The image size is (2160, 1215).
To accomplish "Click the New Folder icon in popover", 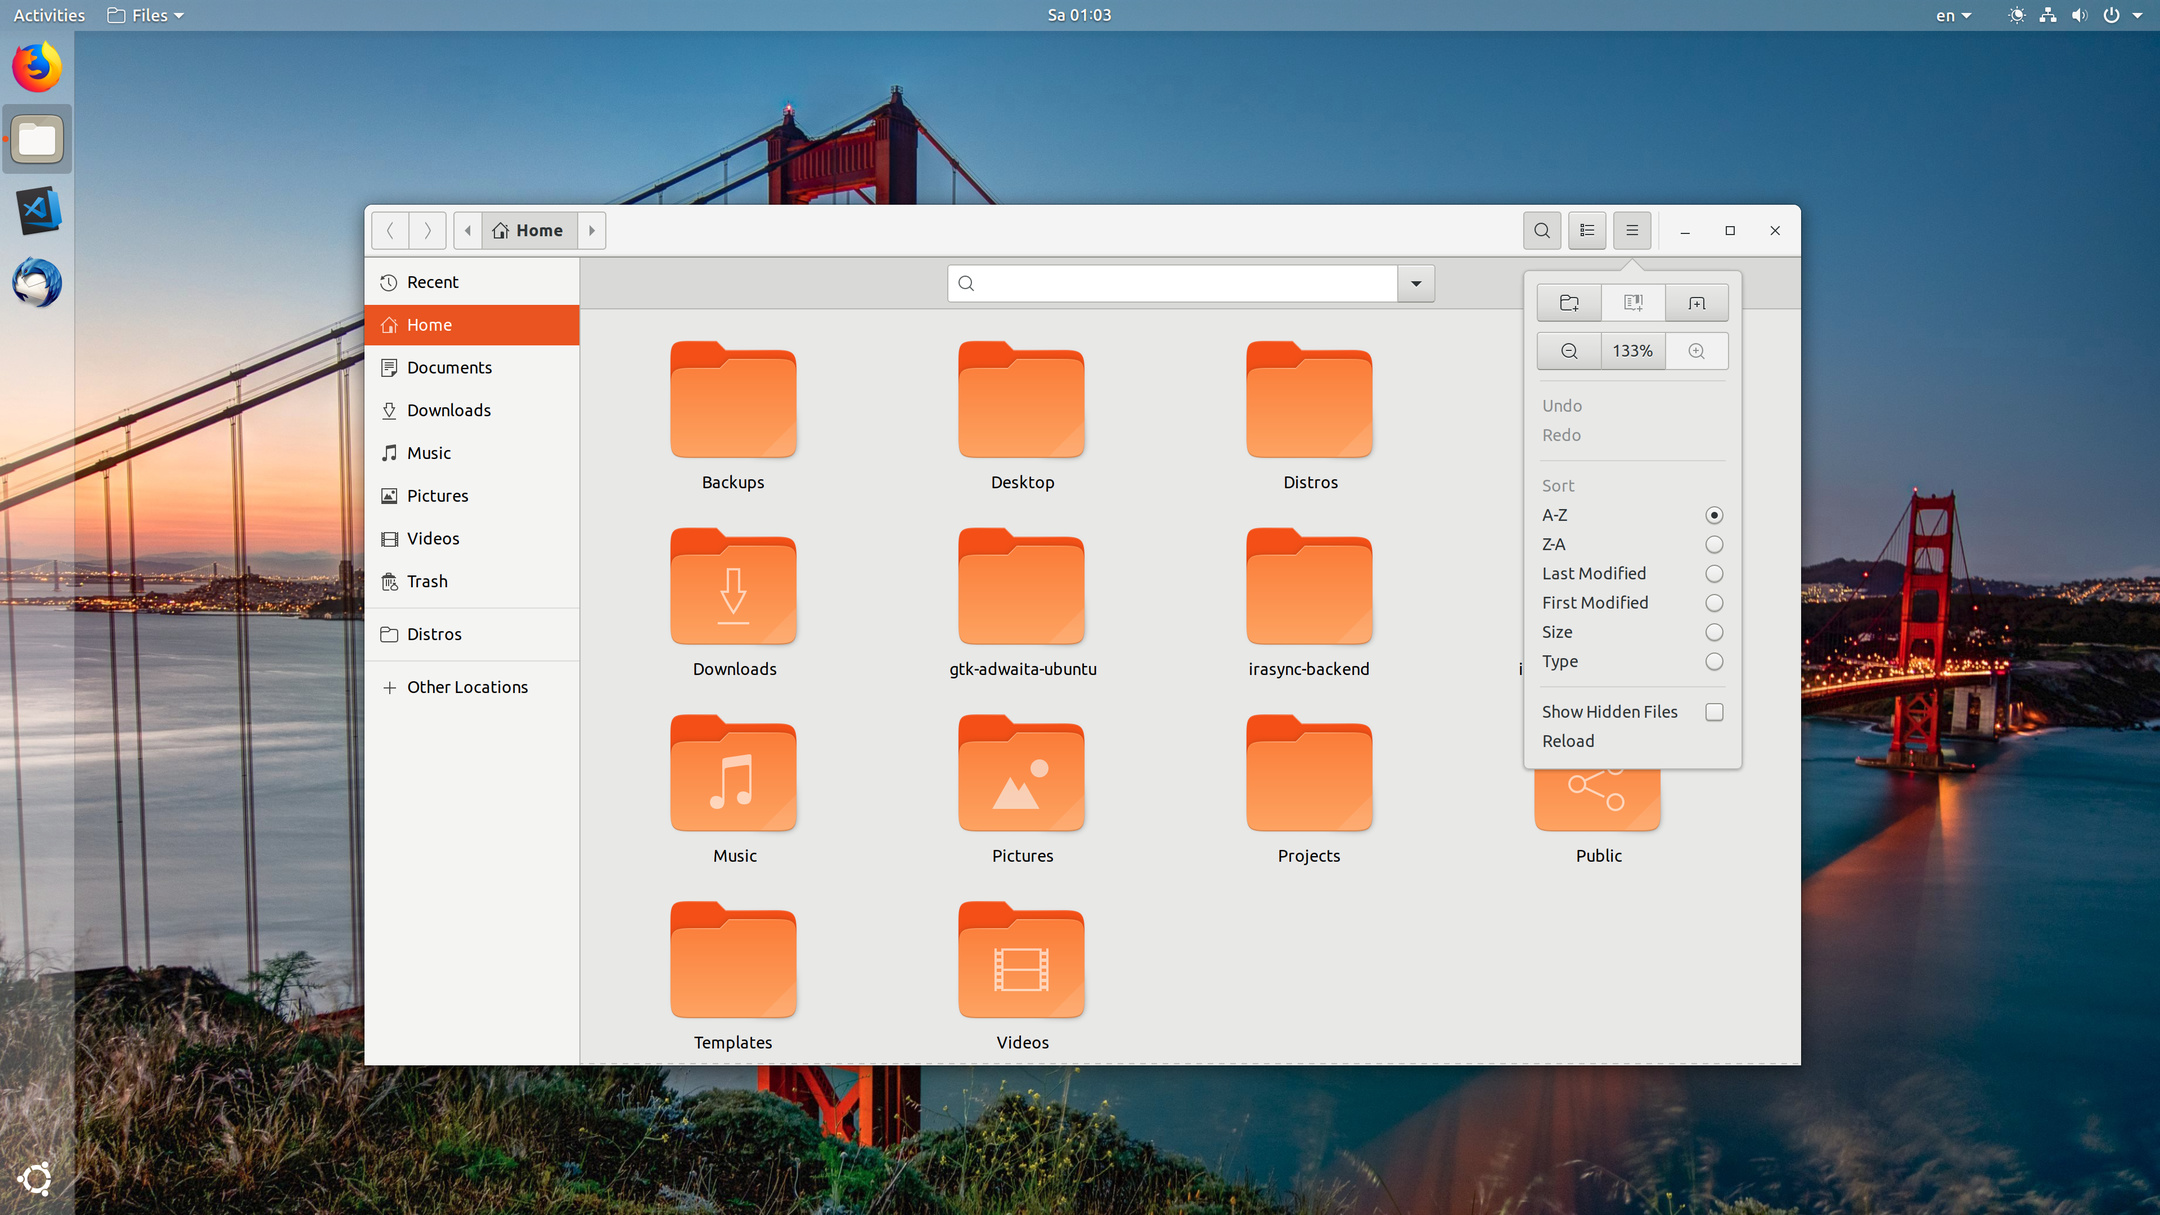I will 1569,303.
